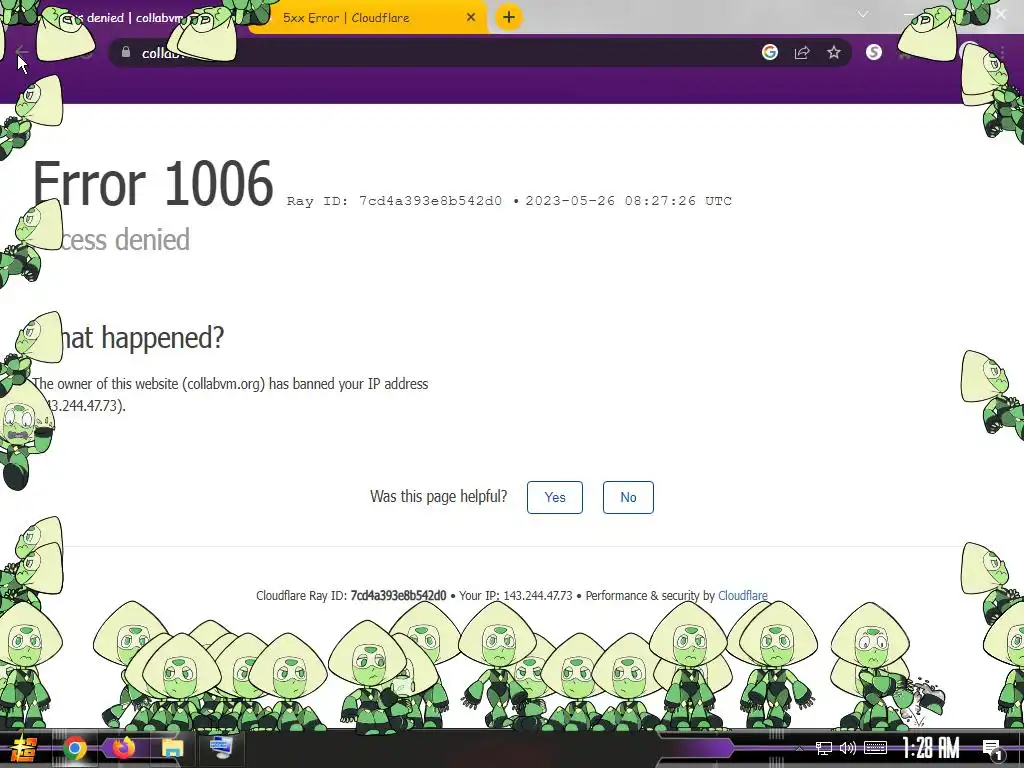The height and width of the screenshot is (768, 1024).
Task: Open the computer monitor app in the taskbar
Action: pyautogui.click(x=221, y=748)
